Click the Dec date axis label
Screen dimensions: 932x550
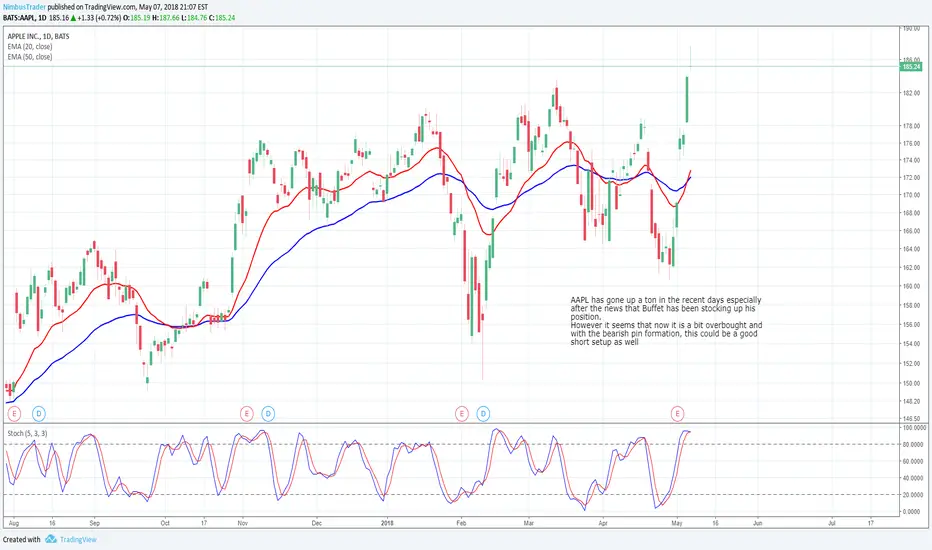[317, 523]
